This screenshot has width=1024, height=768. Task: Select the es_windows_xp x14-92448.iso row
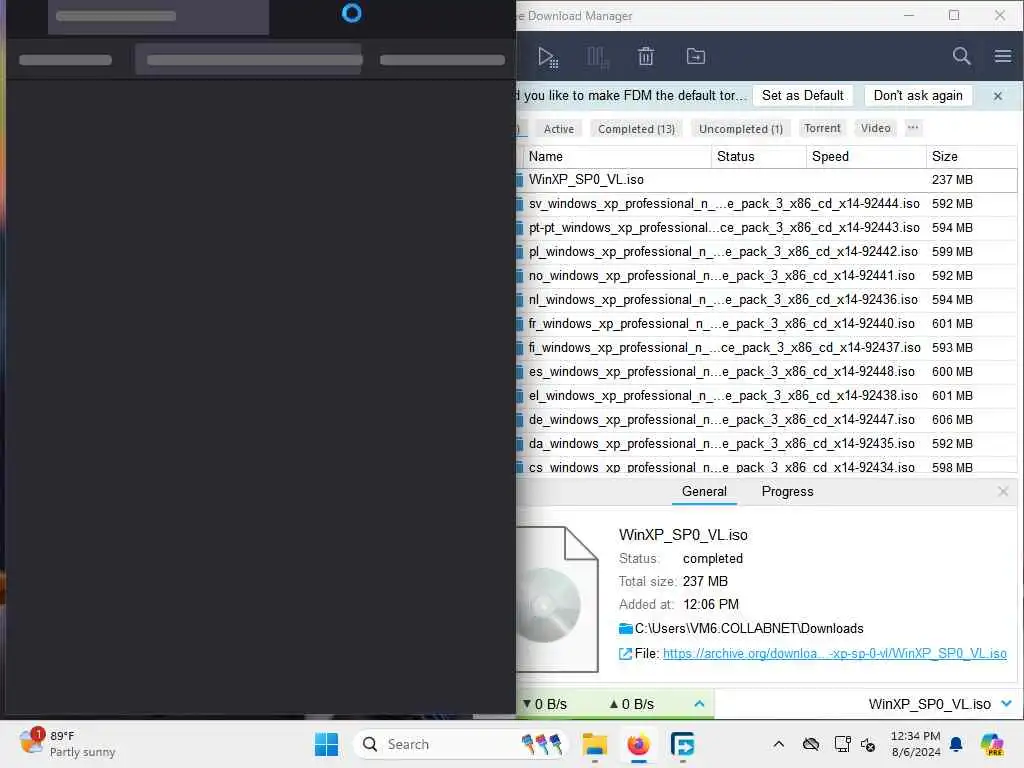[x=766, y=372]
